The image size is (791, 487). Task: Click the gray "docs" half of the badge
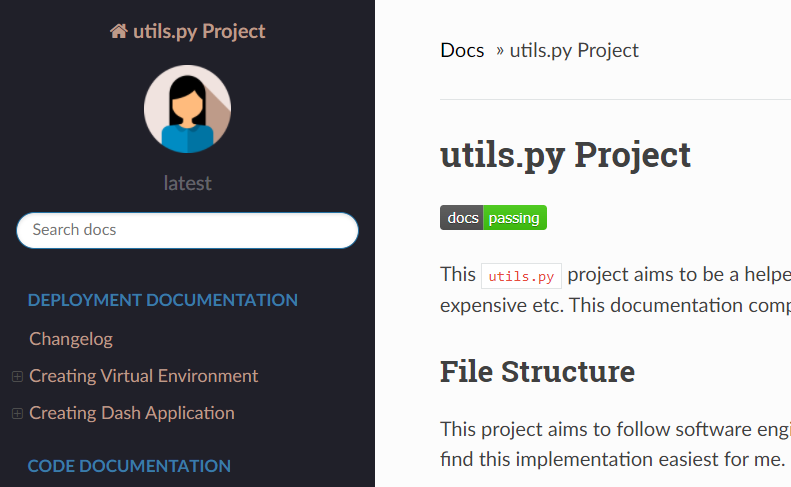(x=462, y=218)
